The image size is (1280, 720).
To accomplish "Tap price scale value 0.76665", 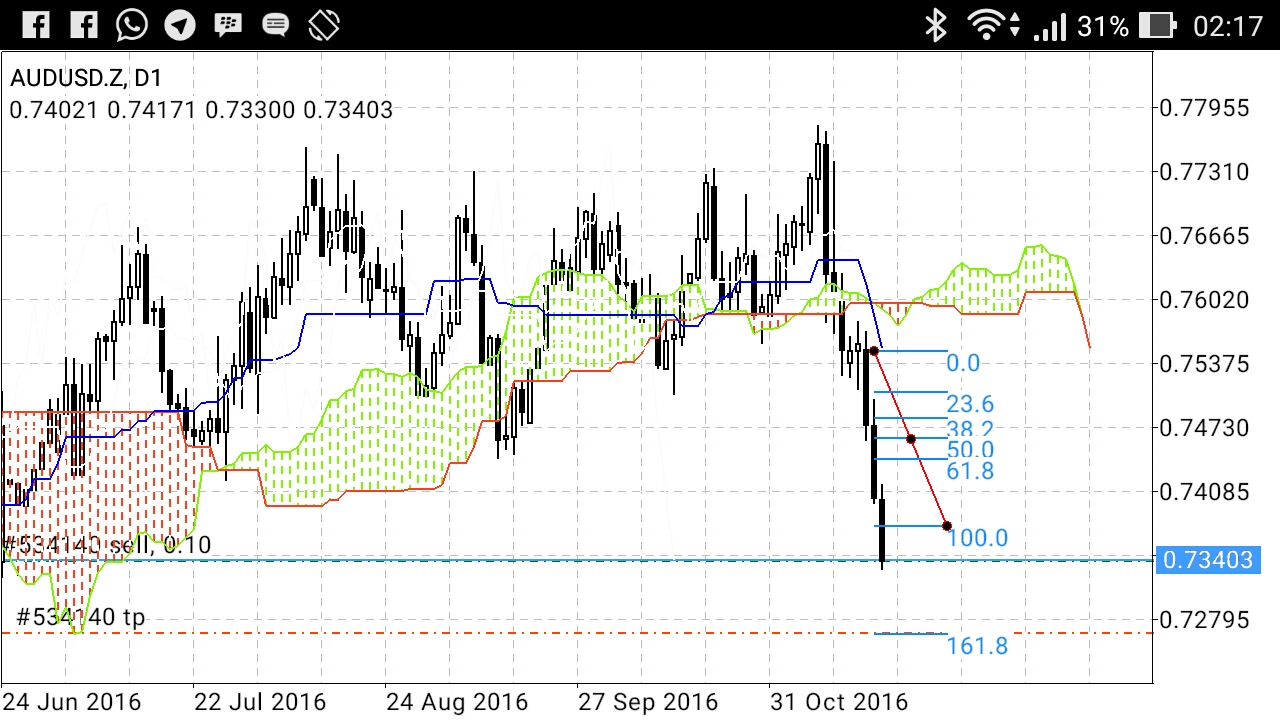I will [1204, 236].
